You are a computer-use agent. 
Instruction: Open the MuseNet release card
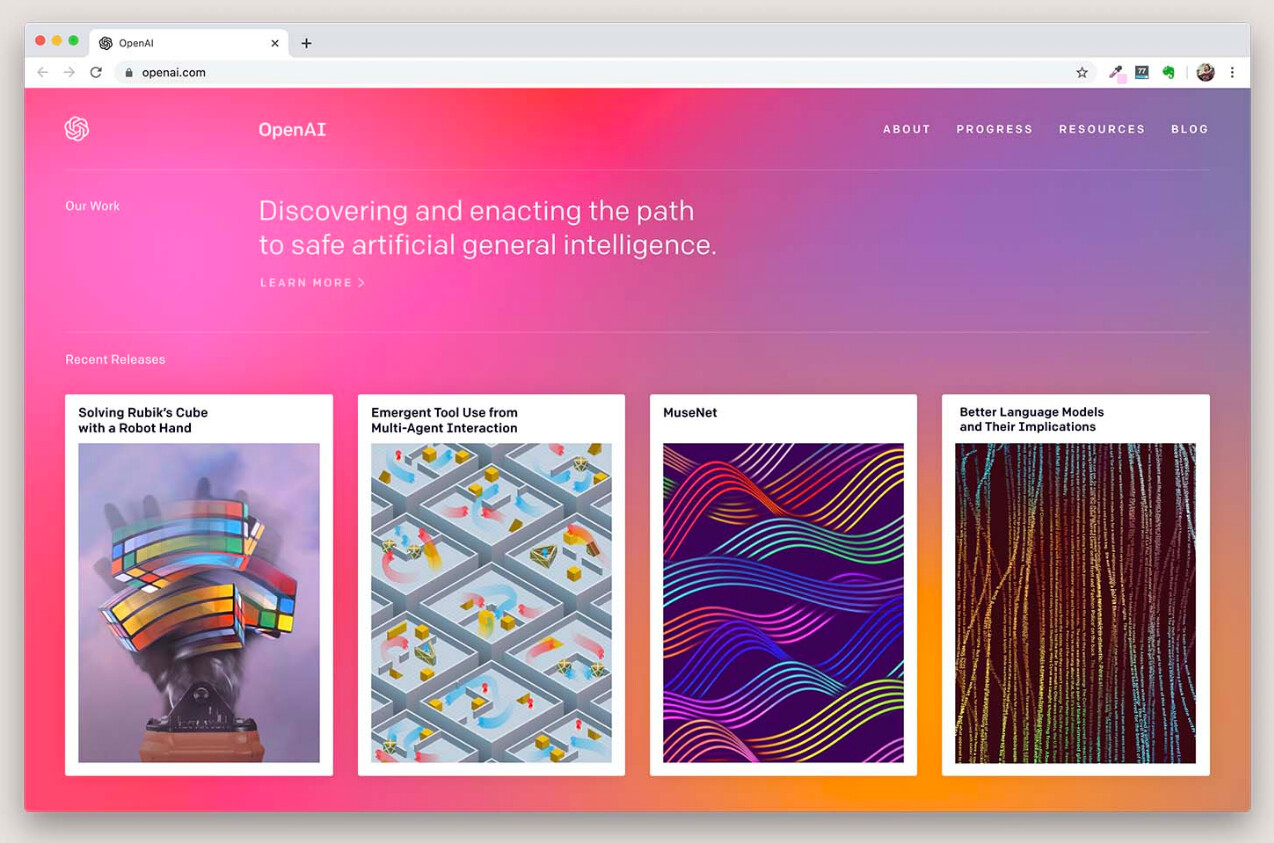pos(783,583)
